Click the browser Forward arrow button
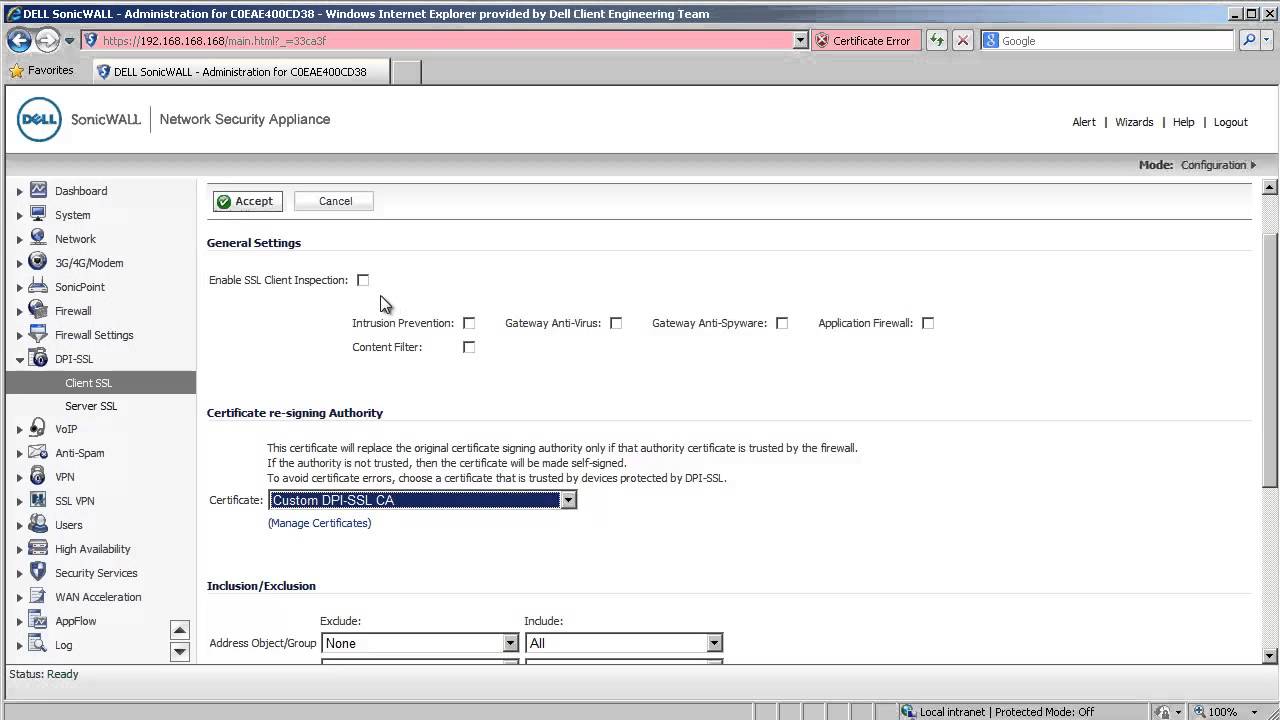1280x720 pixels. point(47,40)
